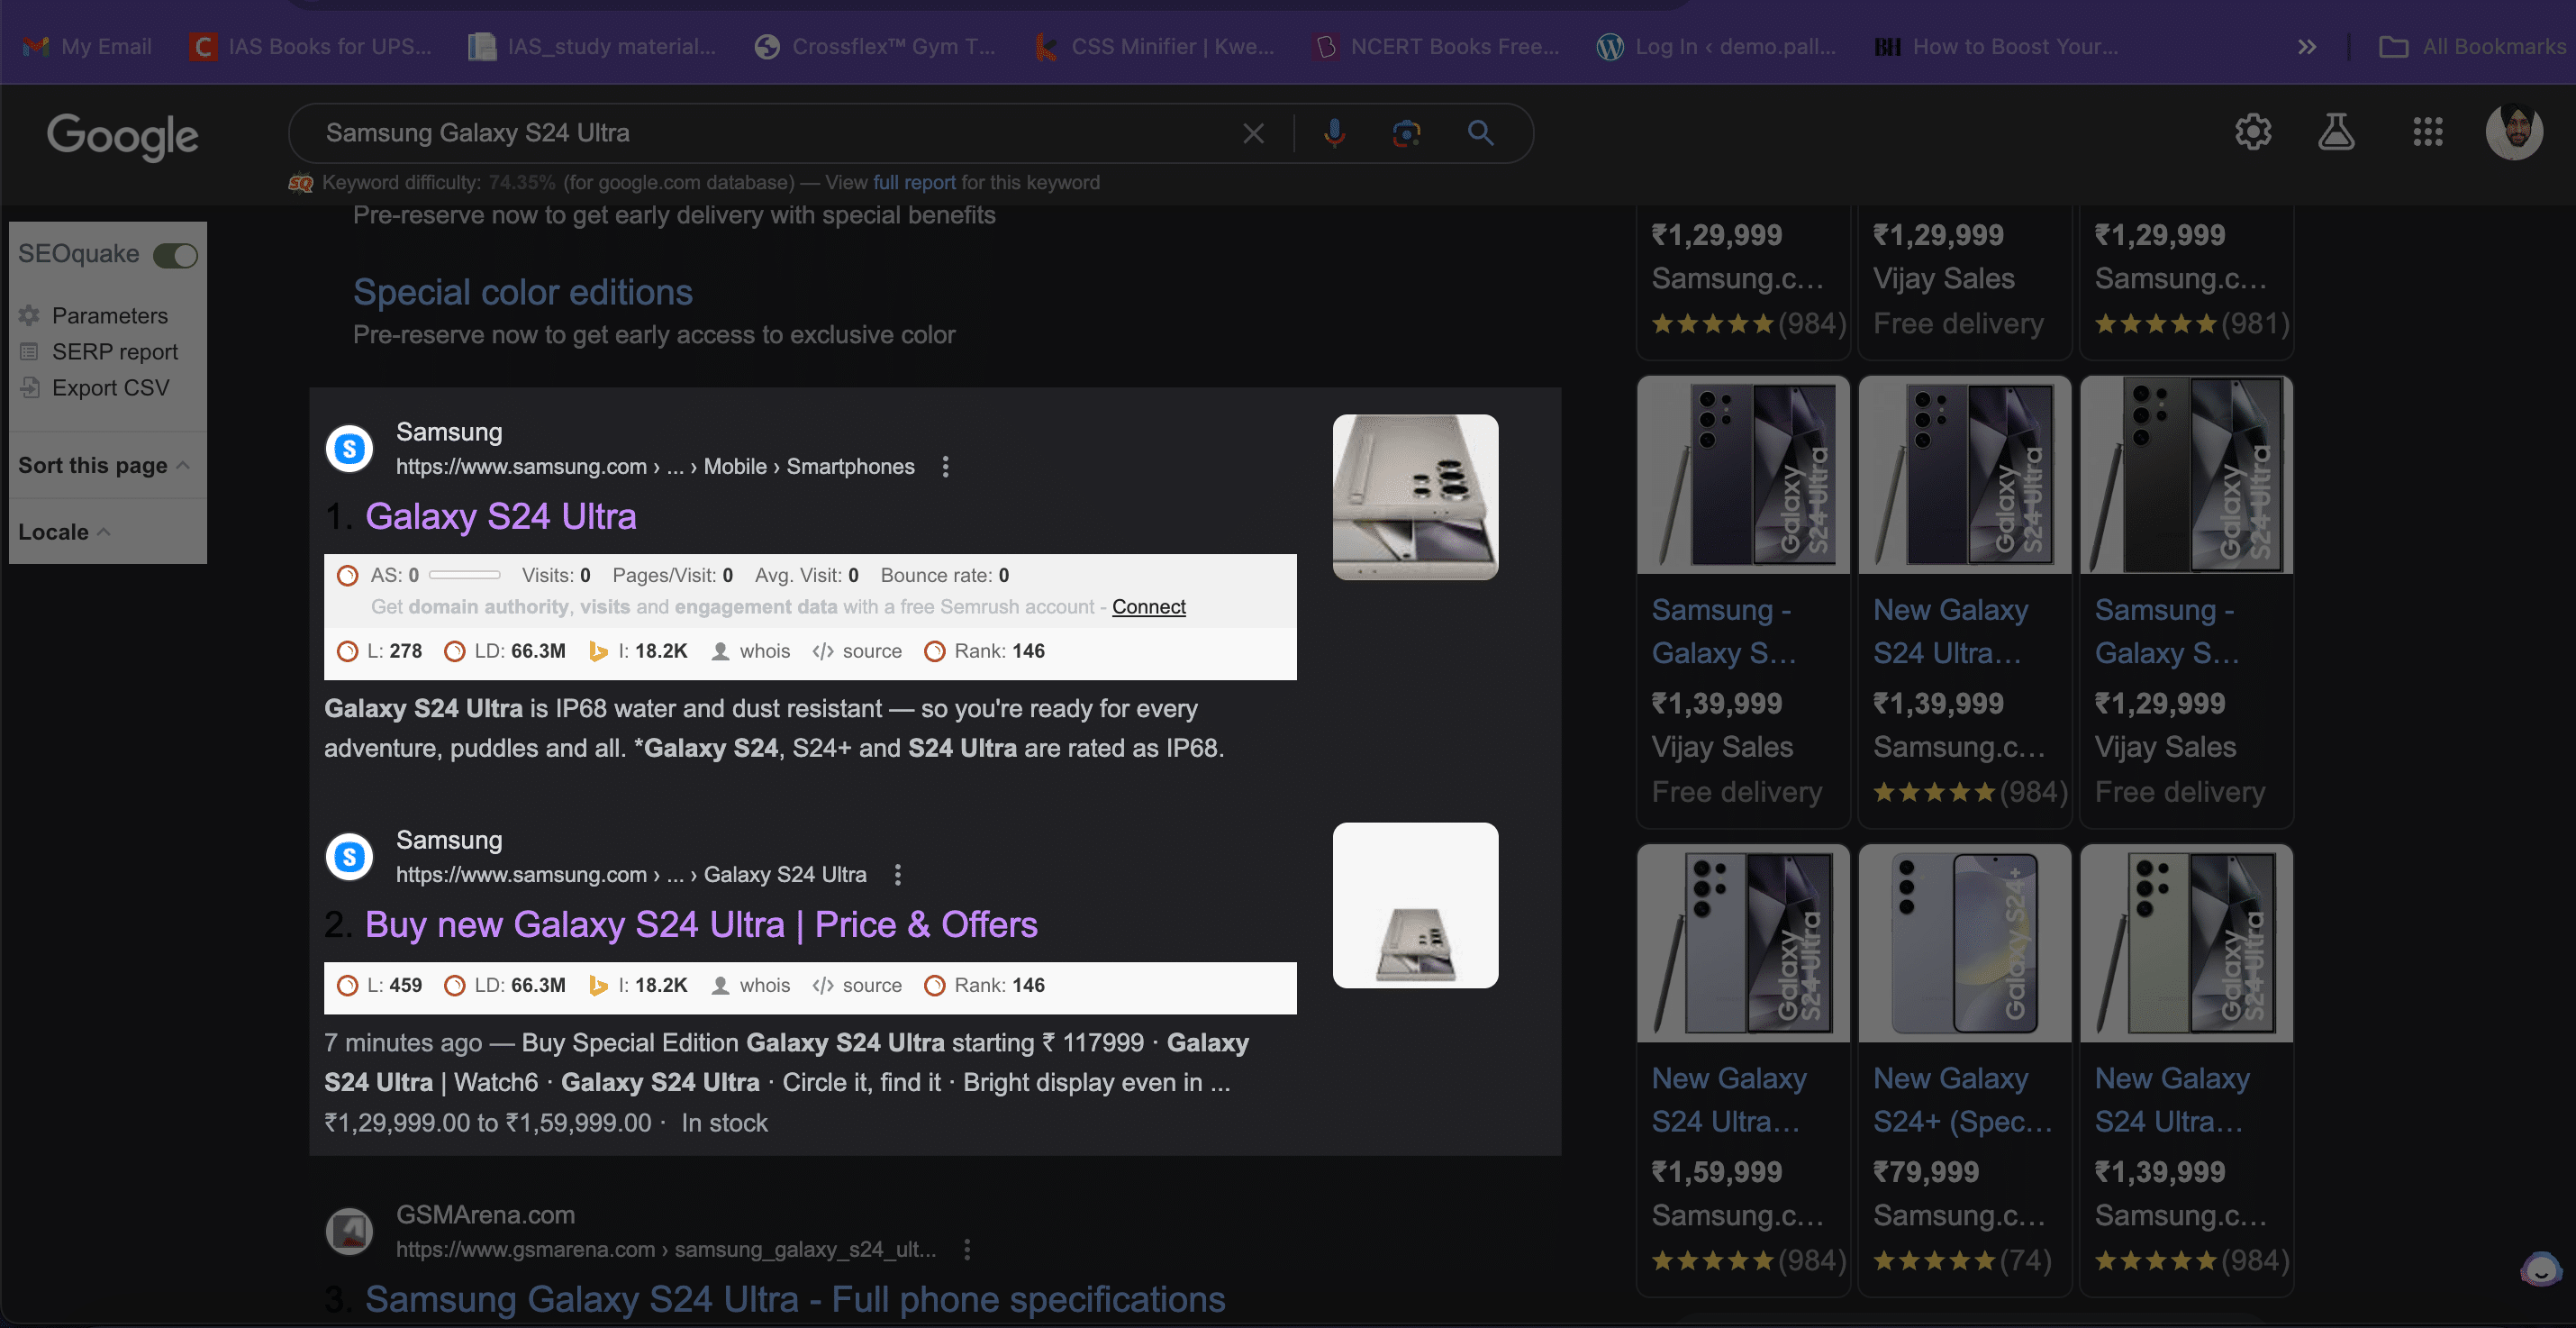
Task: Open Special color editions sitelink
Action: (522, 291)
